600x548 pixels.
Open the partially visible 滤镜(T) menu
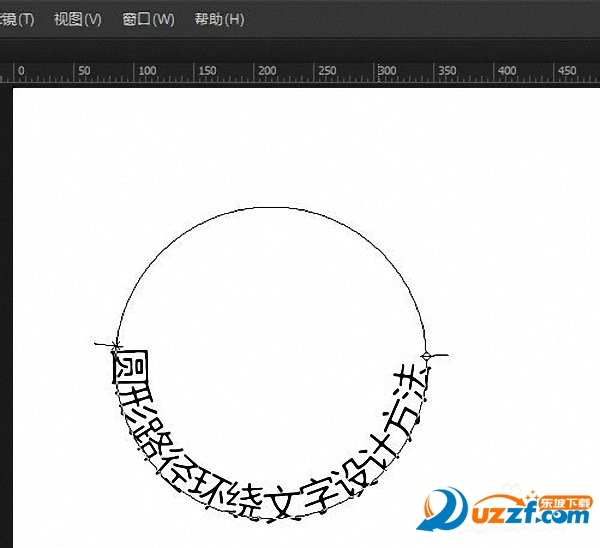17,19
